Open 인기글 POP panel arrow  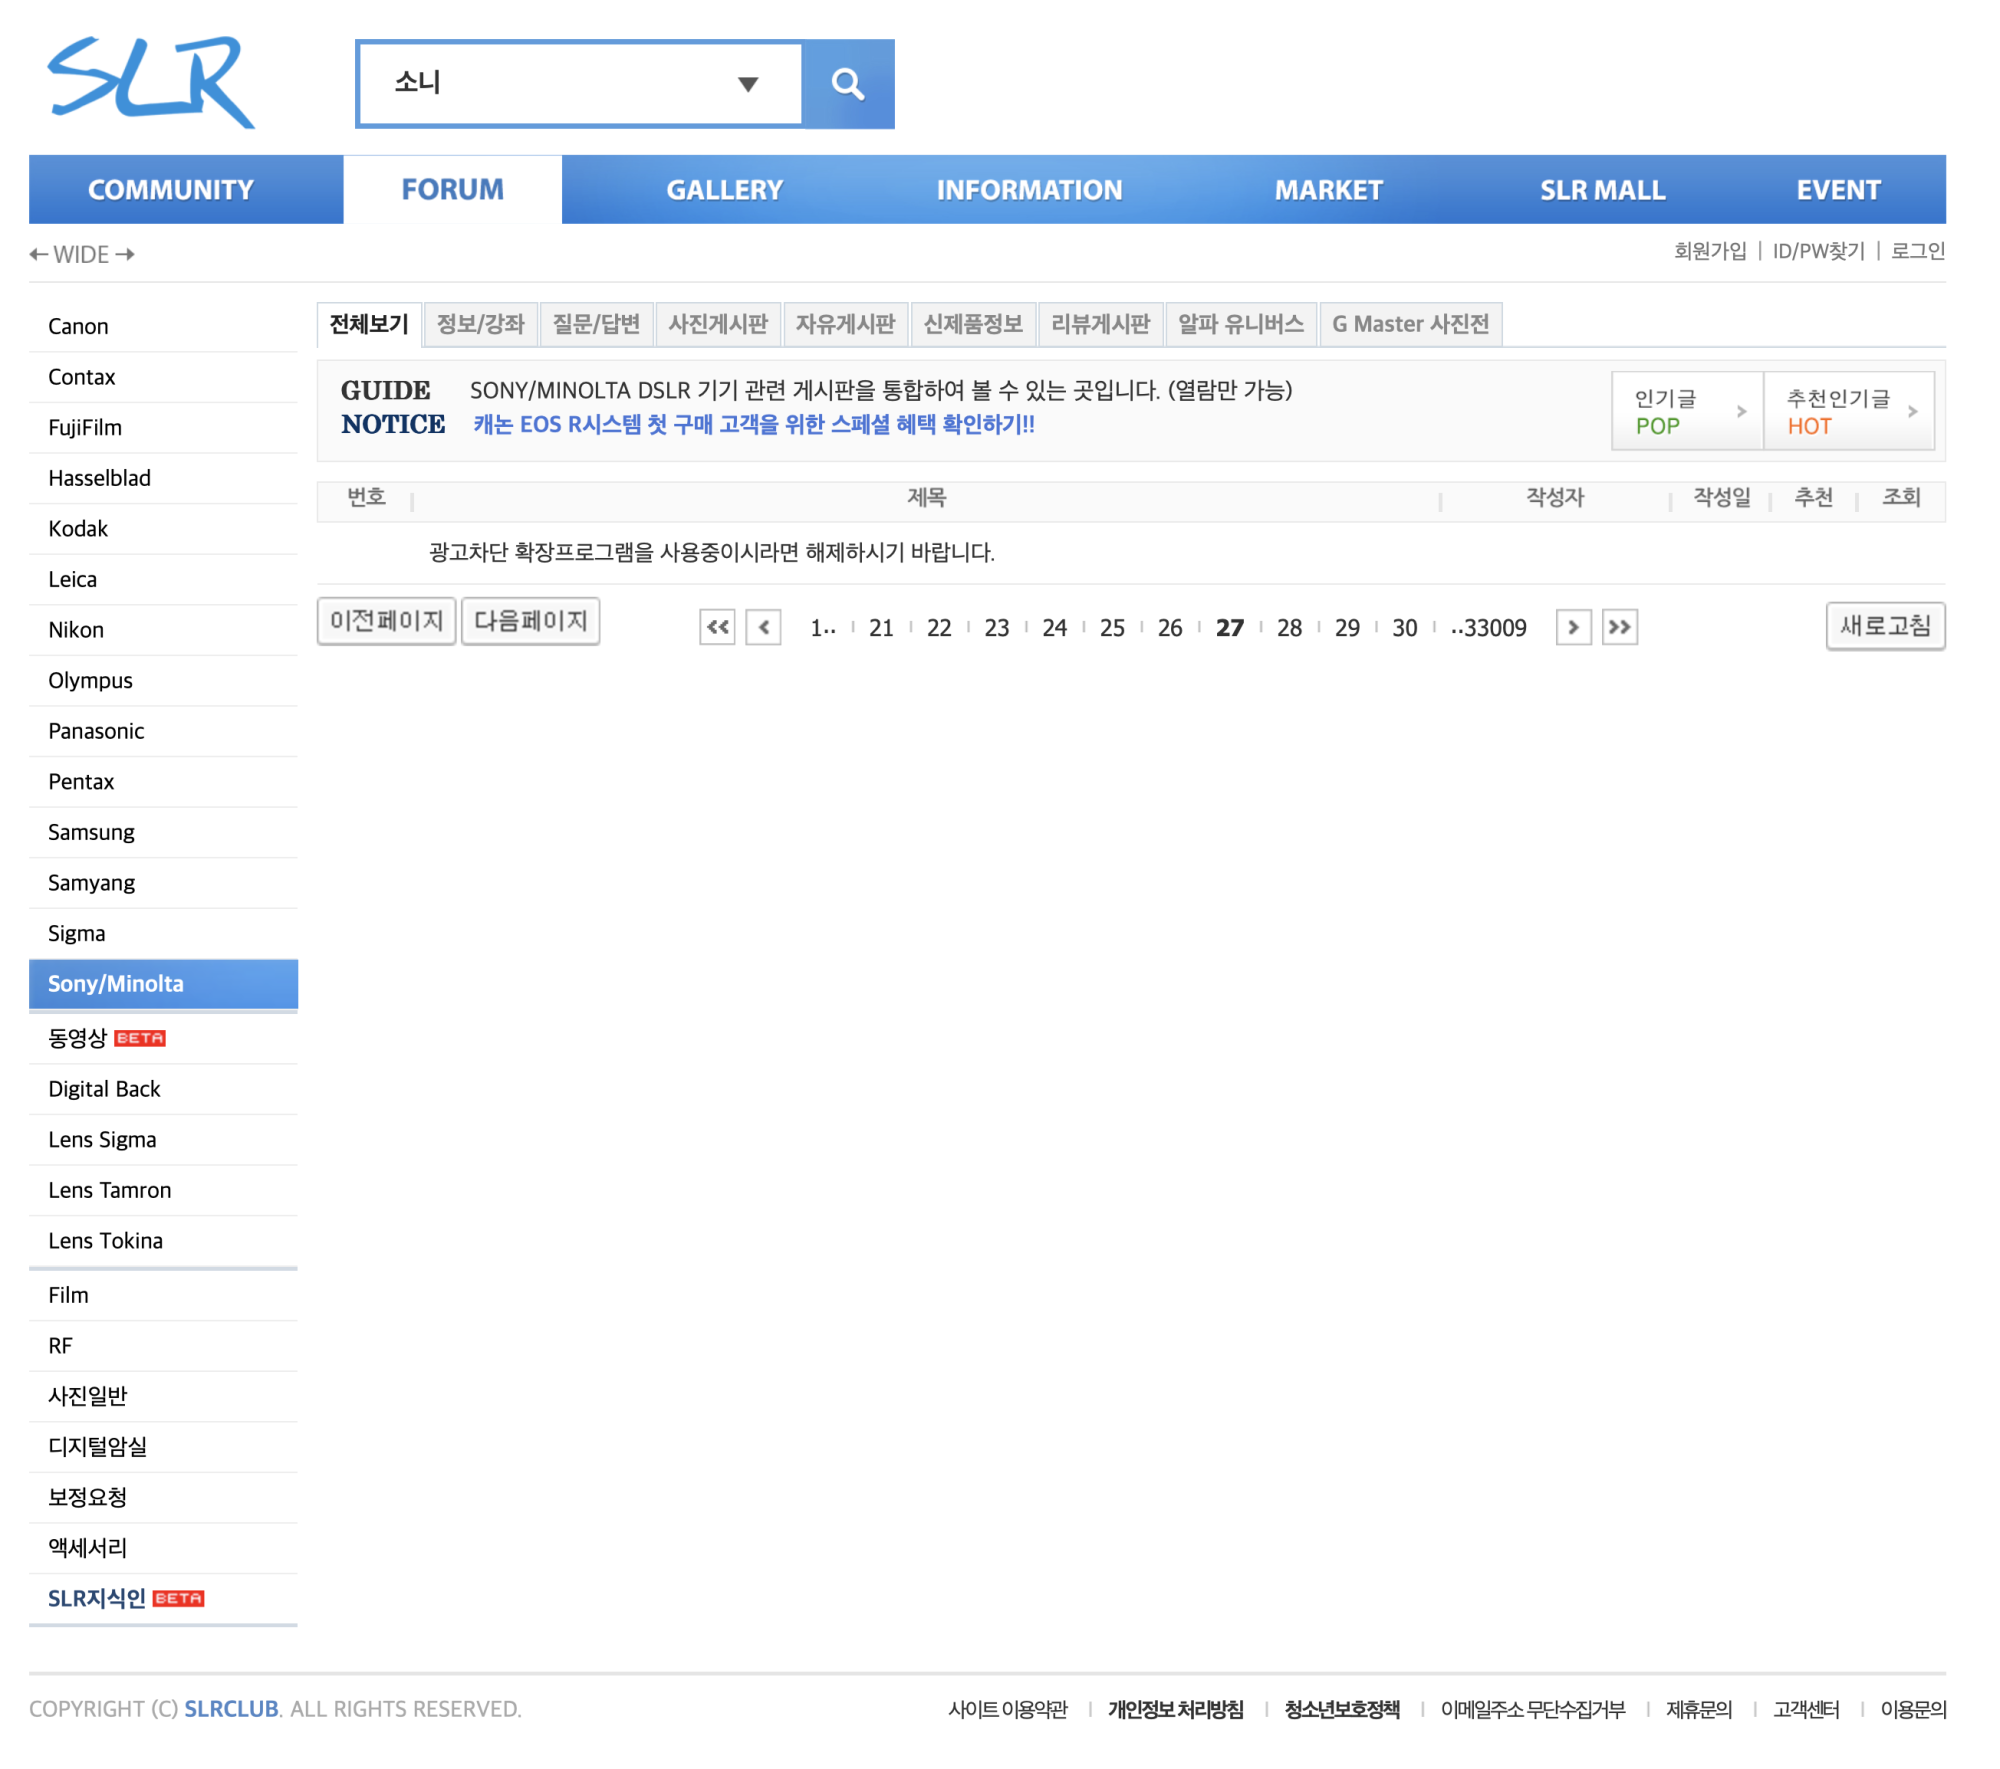[x=1742, y=410]
